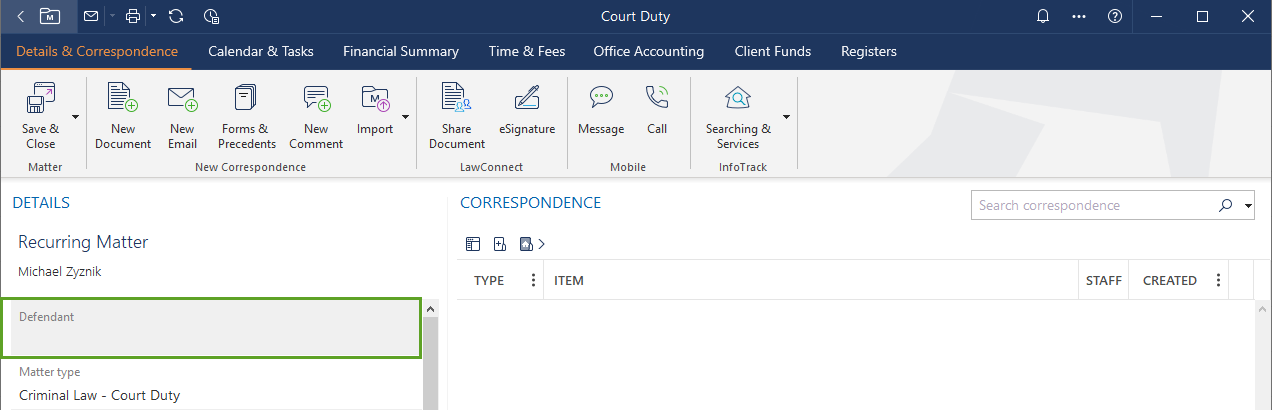Add a New Comment

point(316,100)
